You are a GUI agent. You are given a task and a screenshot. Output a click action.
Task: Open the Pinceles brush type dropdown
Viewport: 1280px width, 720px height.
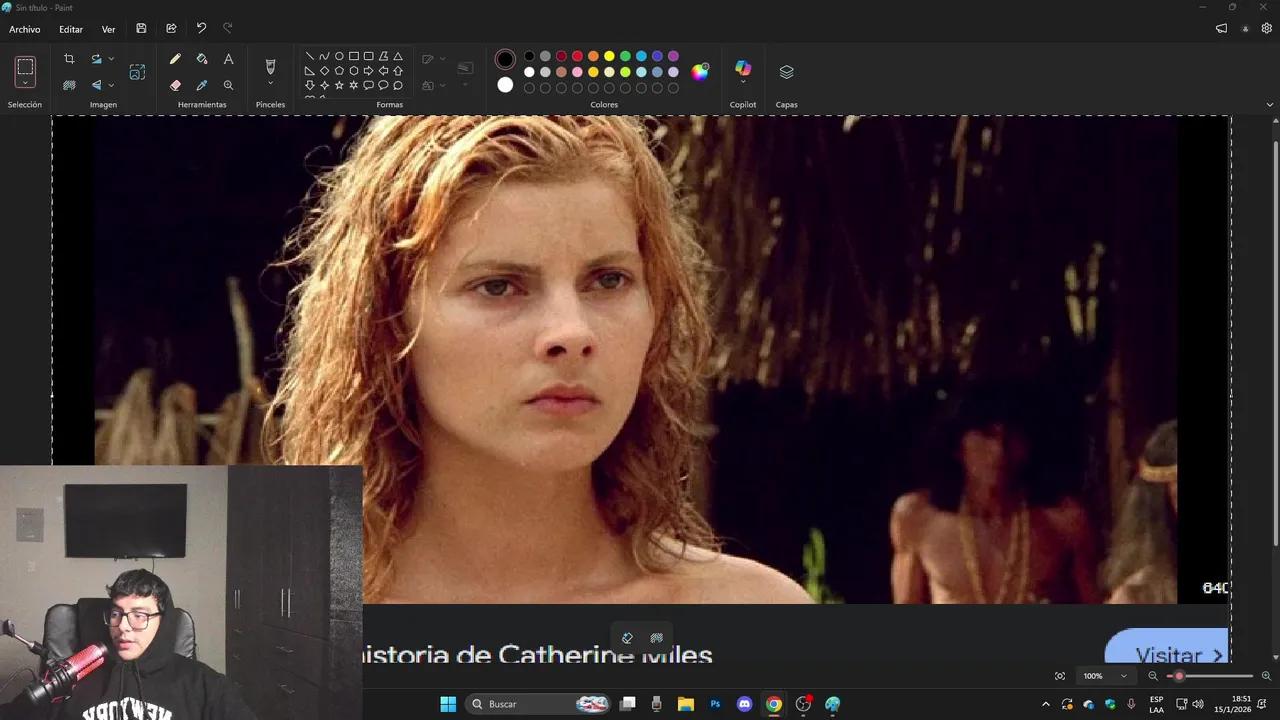pos(270,84)
